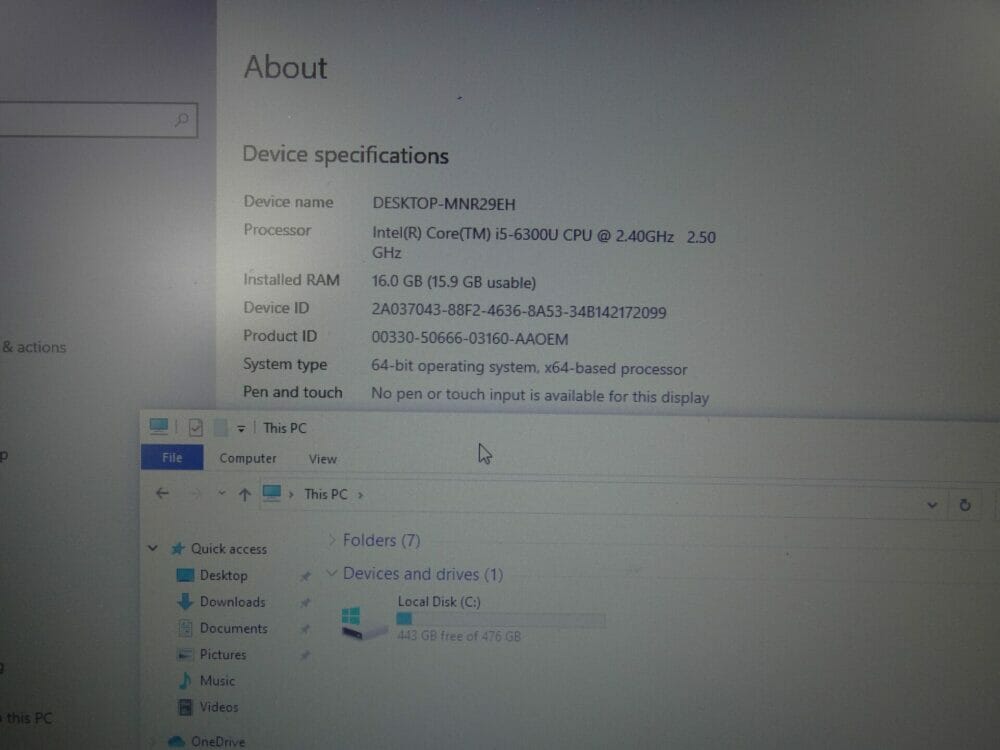This screenshot has width=1000, height=750.
Task: Click the Desktop folder icon
Action: (185, 575)
